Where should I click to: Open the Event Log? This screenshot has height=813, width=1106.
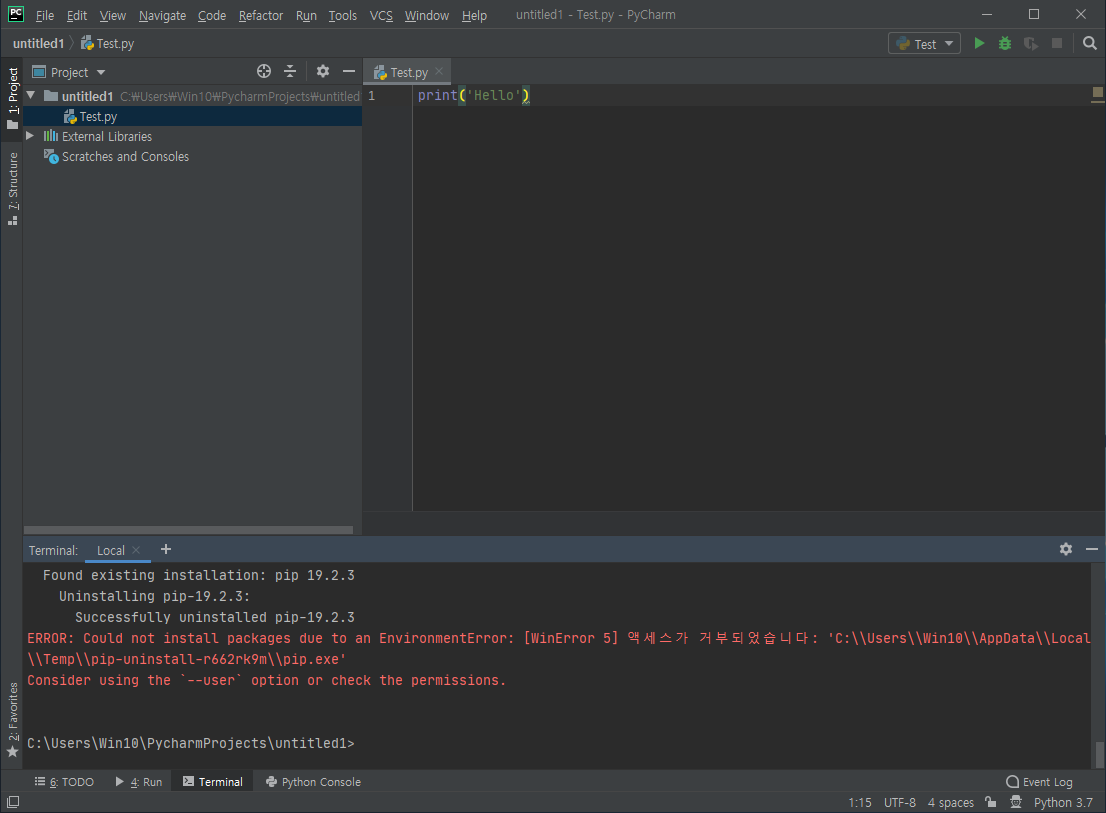(x=1039, y=781)
